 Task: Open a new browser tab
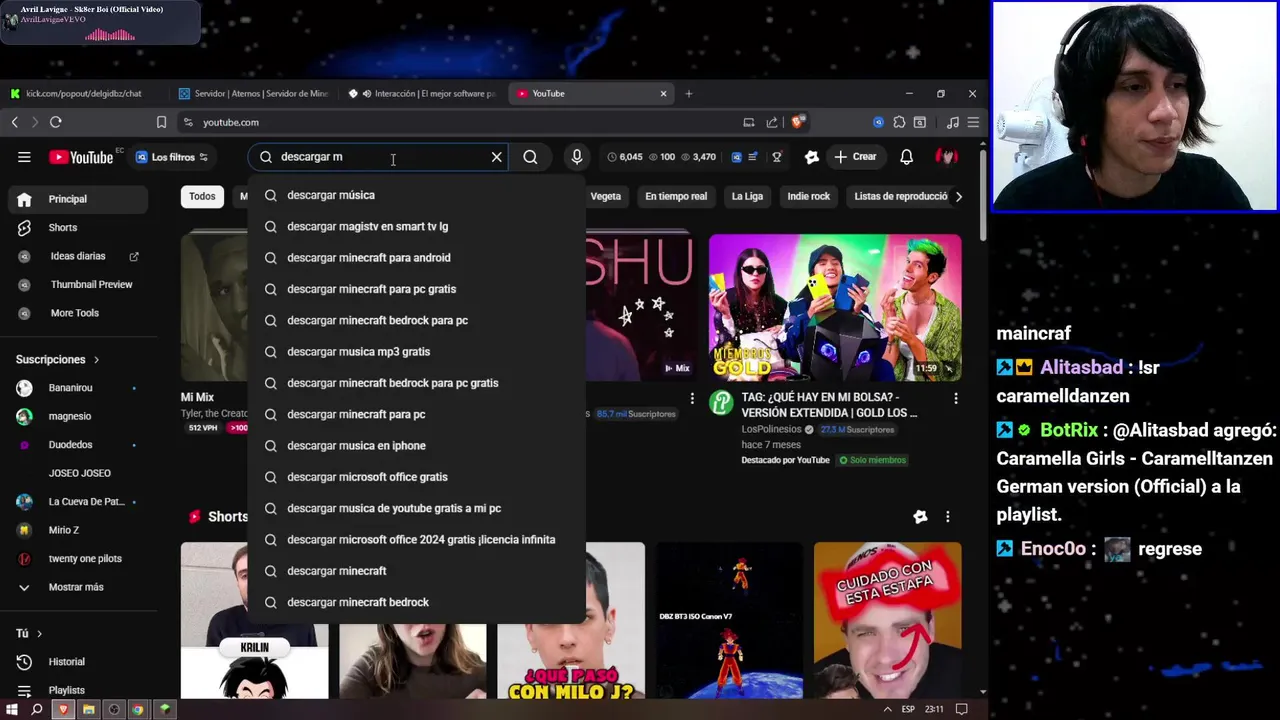(x=688, y=93)
